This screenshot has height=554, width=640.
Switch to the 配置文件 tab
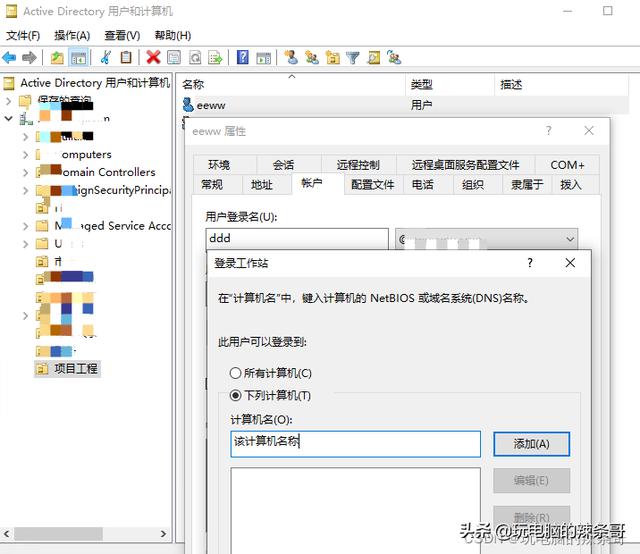(373, 185)
